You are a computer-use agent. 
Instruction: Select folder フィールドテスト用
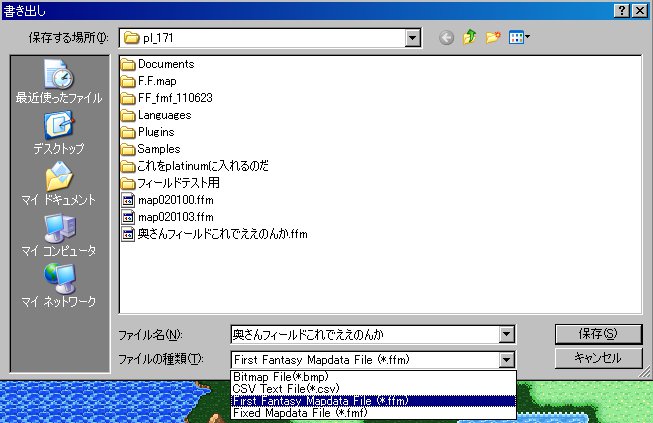point(170,183)
